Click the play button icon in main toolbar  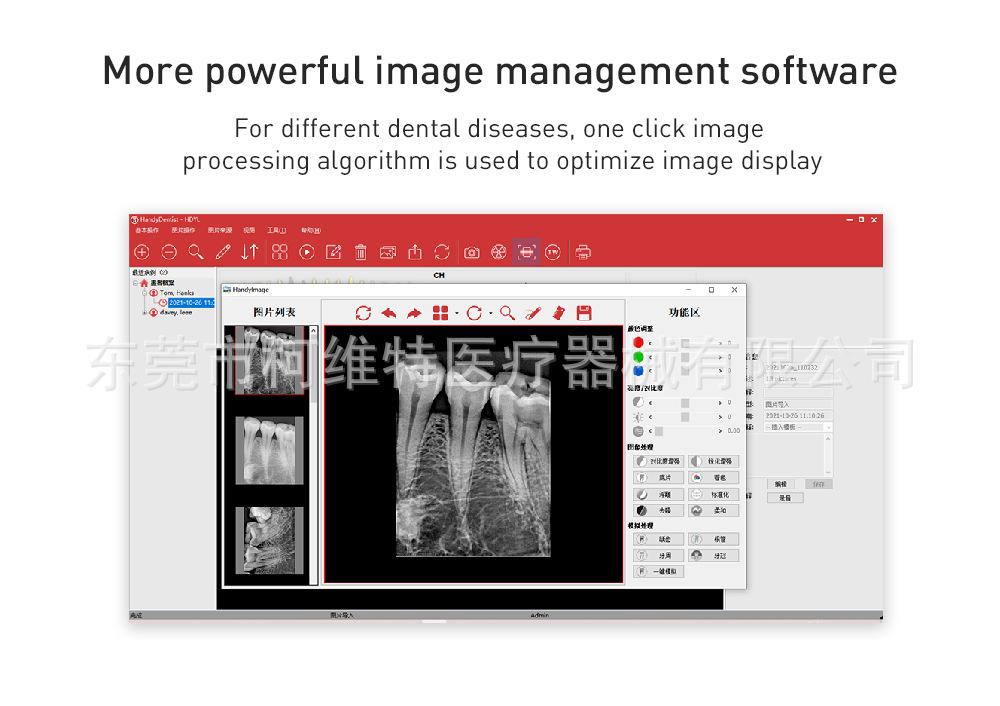[x=307, y=252]
